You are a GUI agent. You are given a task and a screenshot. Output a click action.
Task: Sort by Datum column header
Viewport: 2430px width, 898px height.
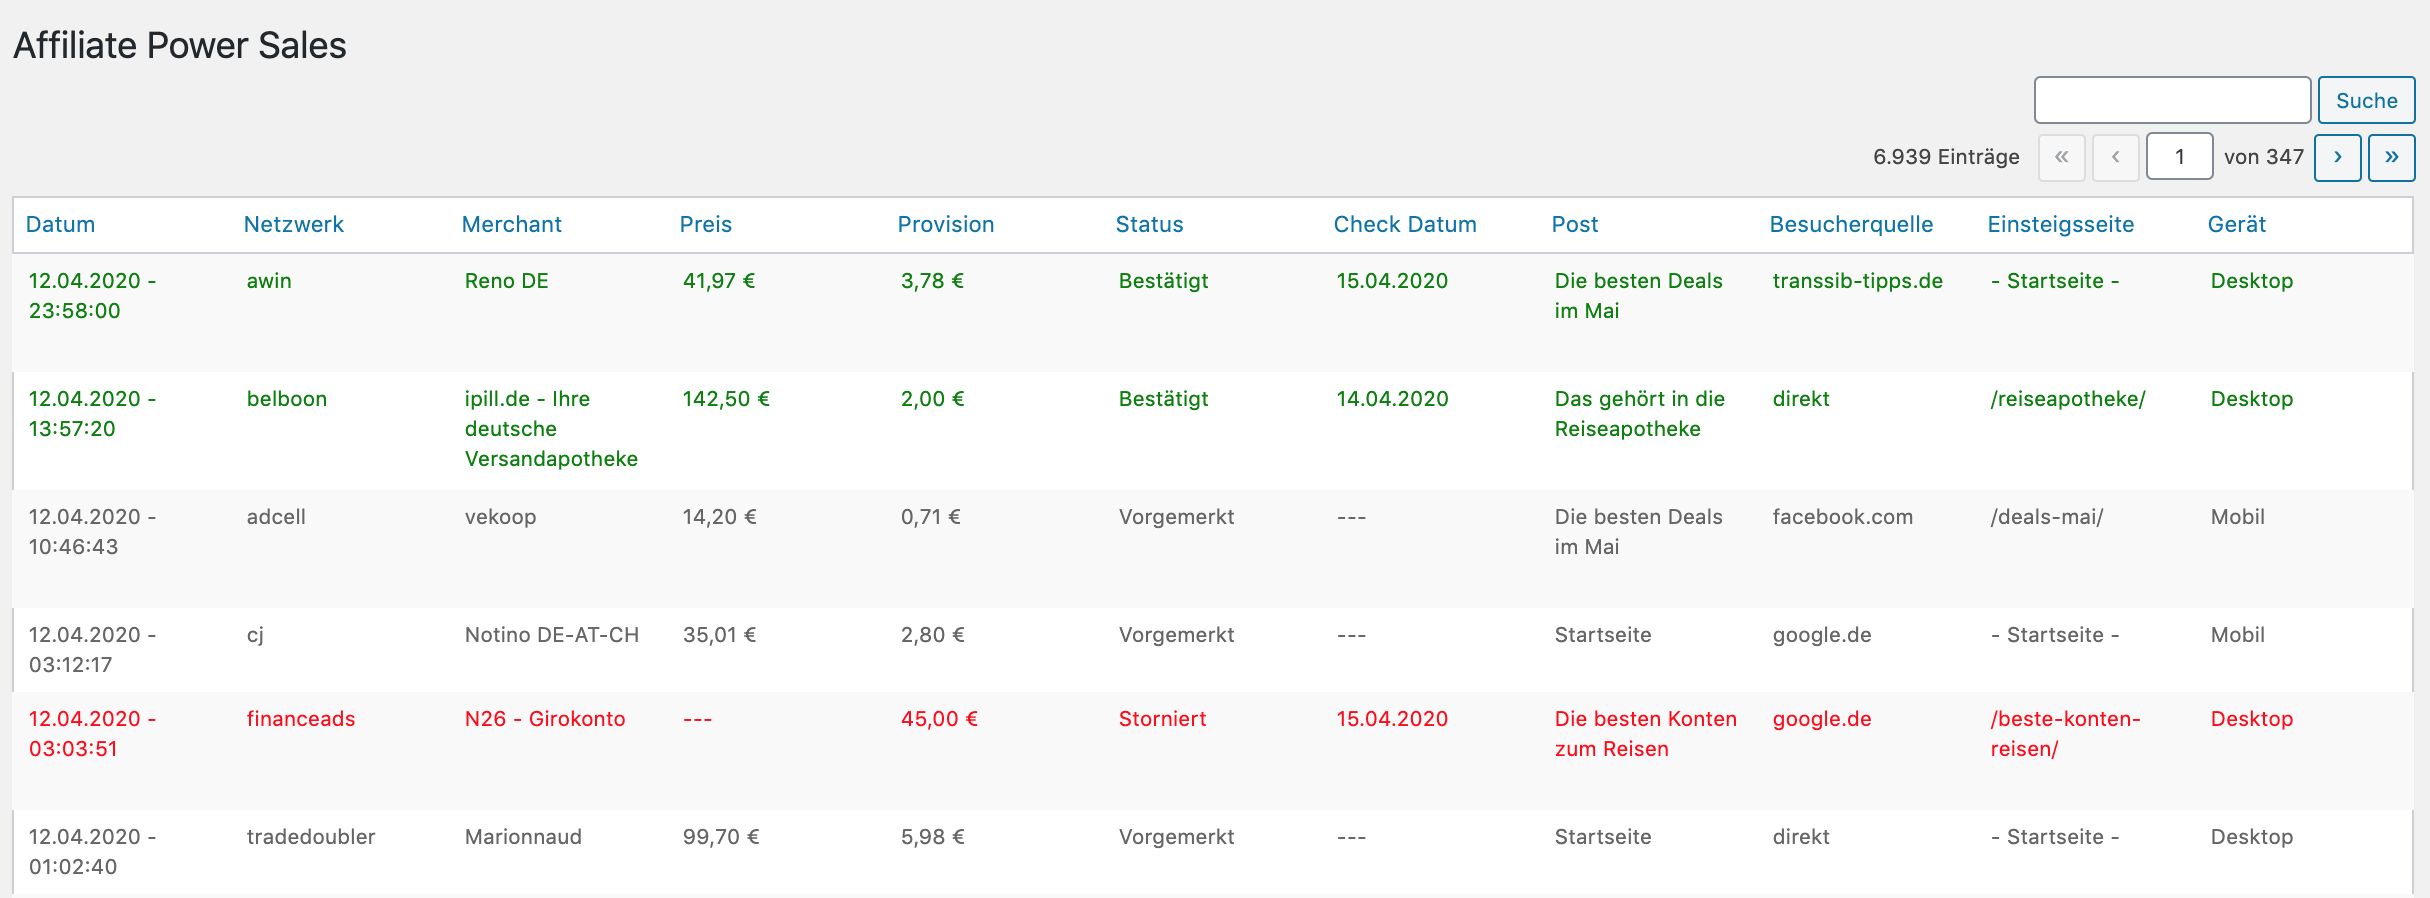[x=60, y=224]
